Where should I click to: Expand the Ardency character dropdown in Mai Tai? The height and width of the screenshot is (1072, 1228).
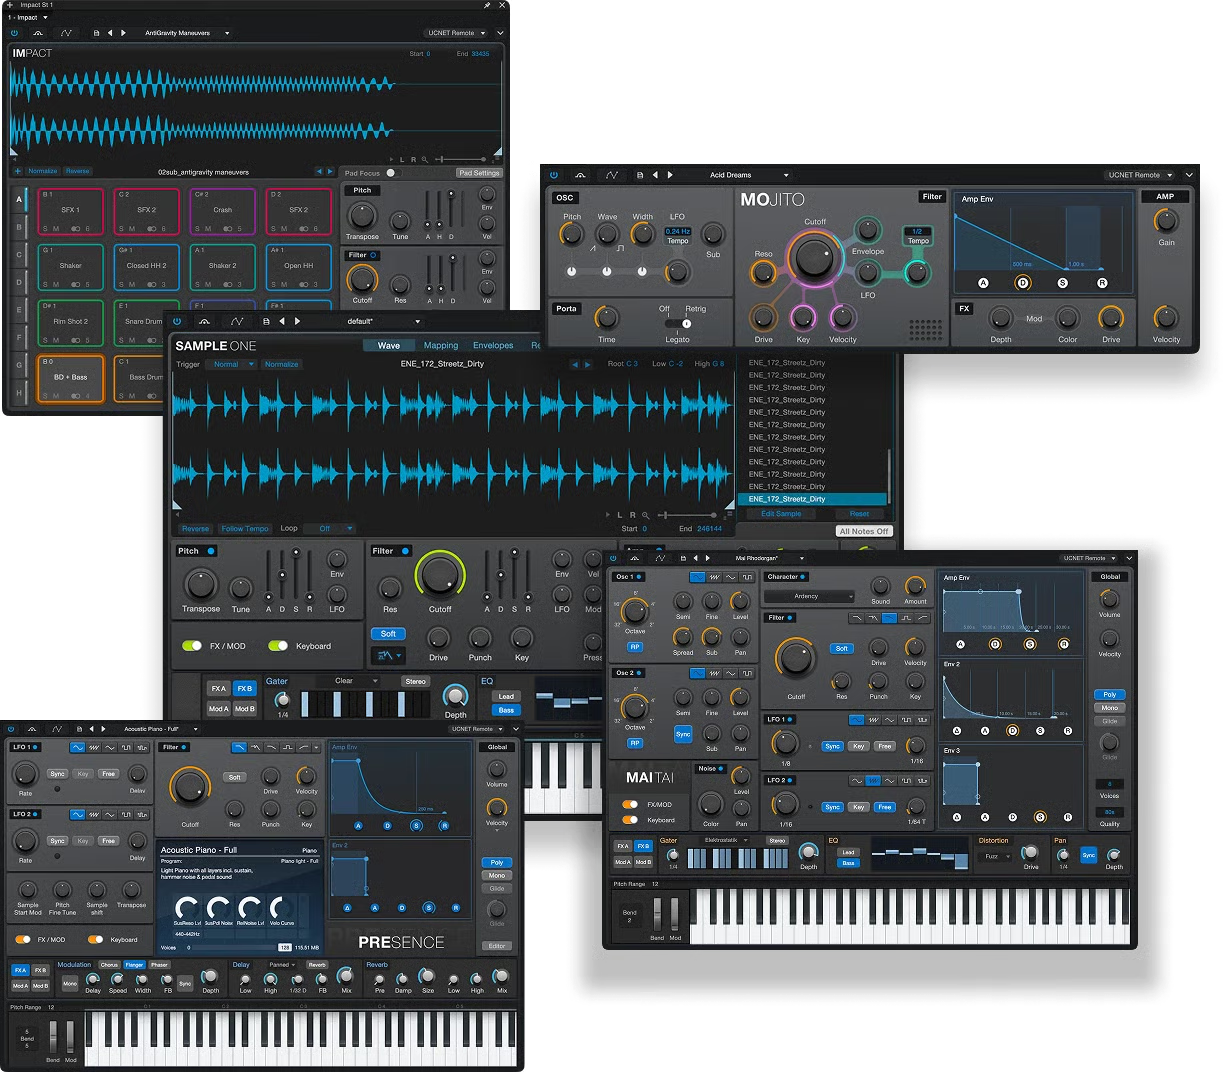pyautogui.click(x=808, y=596)
